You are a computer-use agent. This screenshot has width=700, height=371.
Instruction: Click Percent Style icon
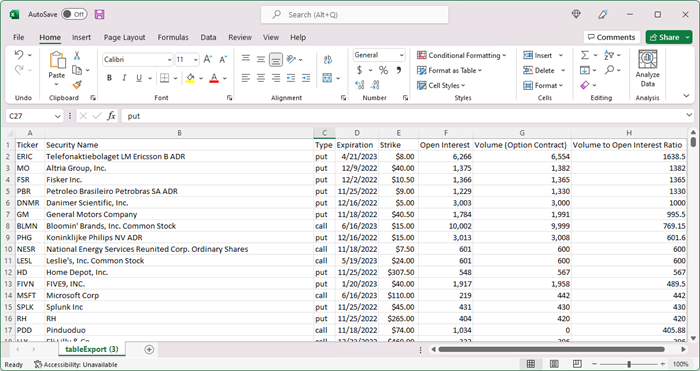pyautogui.click(x=383, y=70)
